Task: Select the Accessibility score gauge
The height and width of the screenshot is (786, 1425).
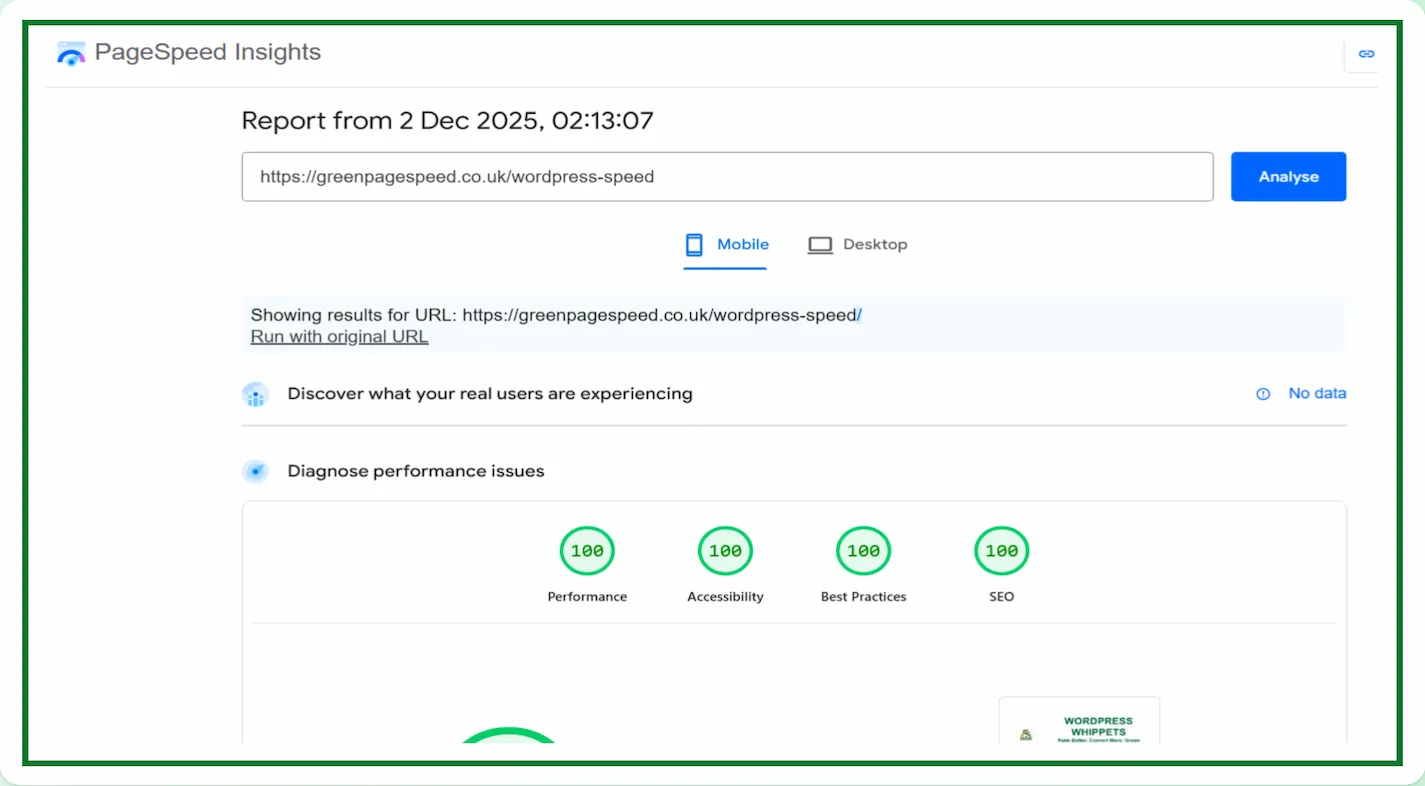Action: [725, 551]
